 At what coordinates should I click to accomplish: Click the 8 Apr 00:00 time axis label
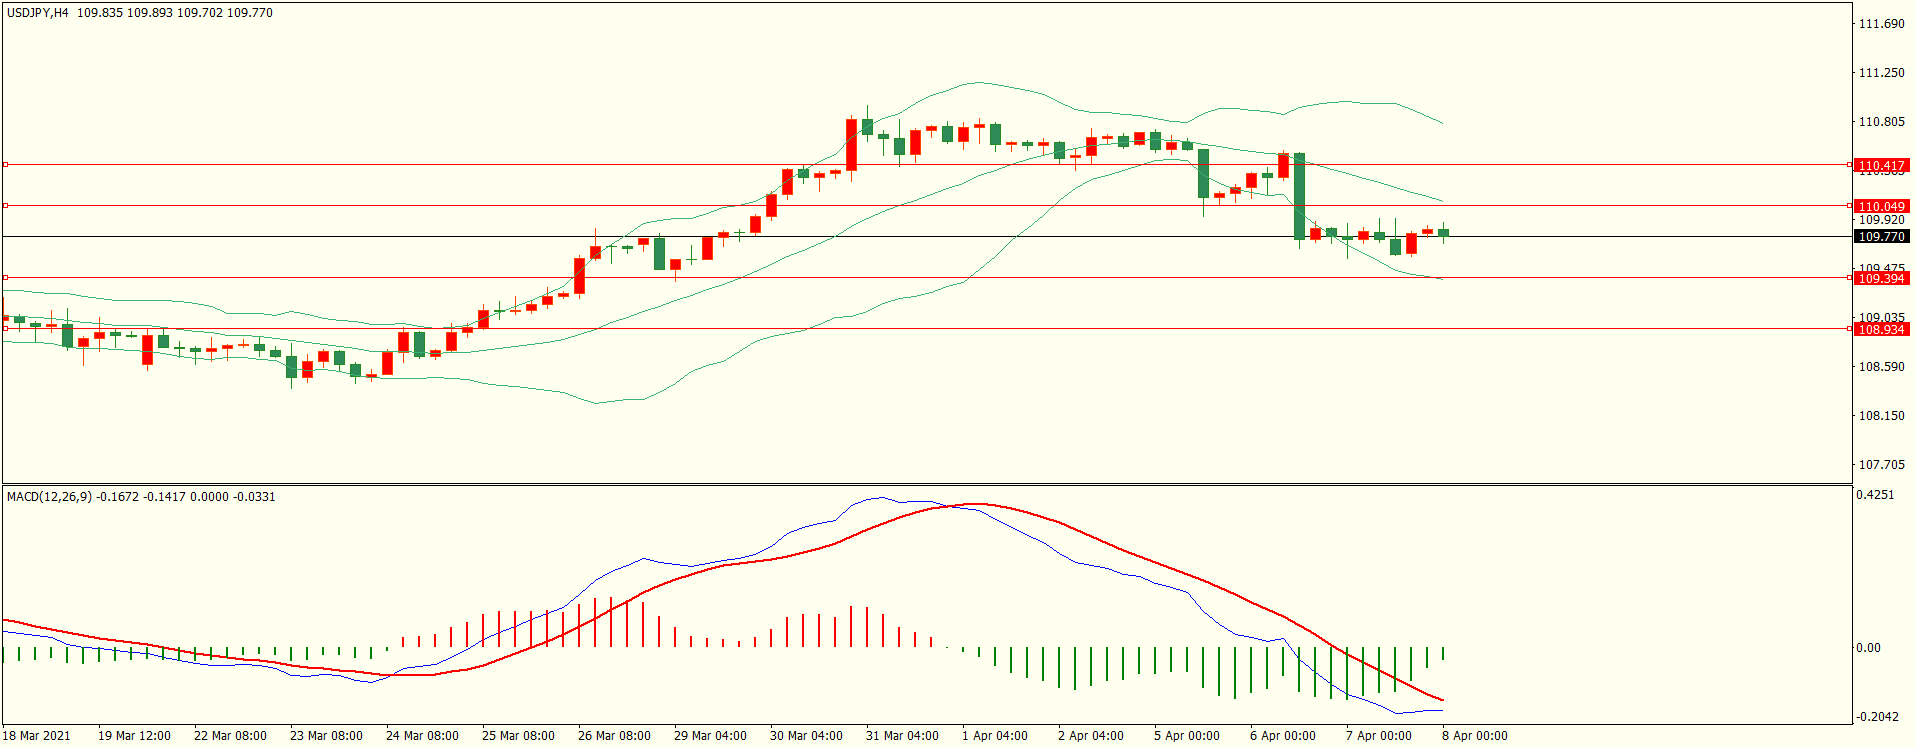1474,736
